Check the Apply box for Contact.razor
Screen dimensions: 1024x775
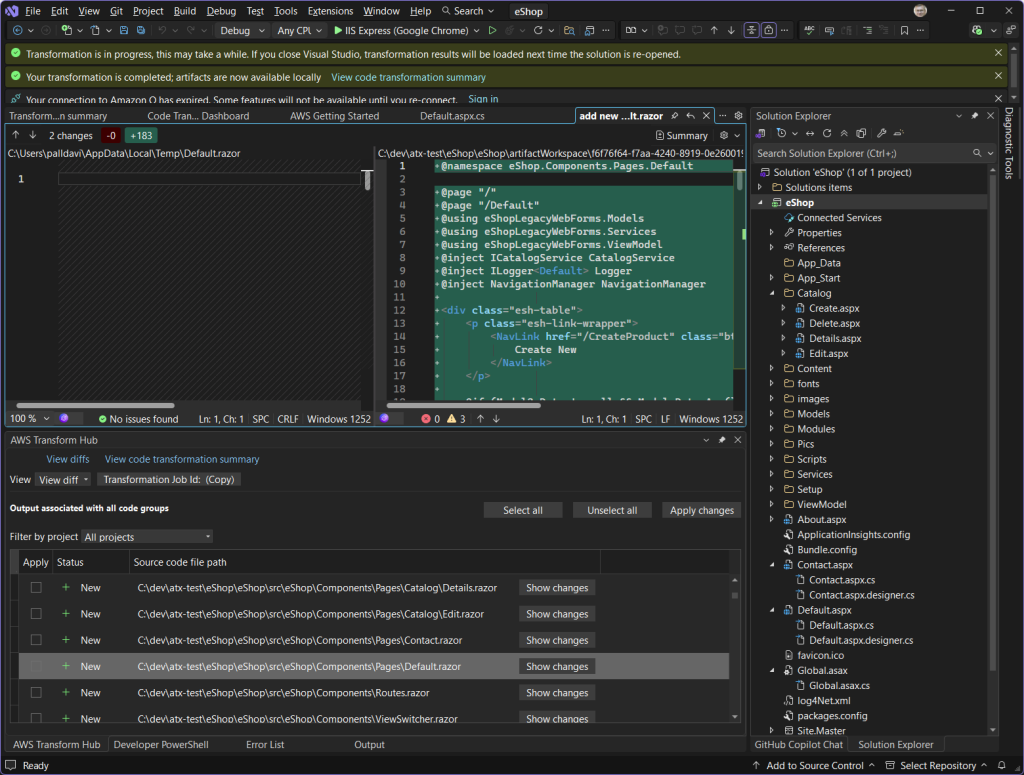36,640
